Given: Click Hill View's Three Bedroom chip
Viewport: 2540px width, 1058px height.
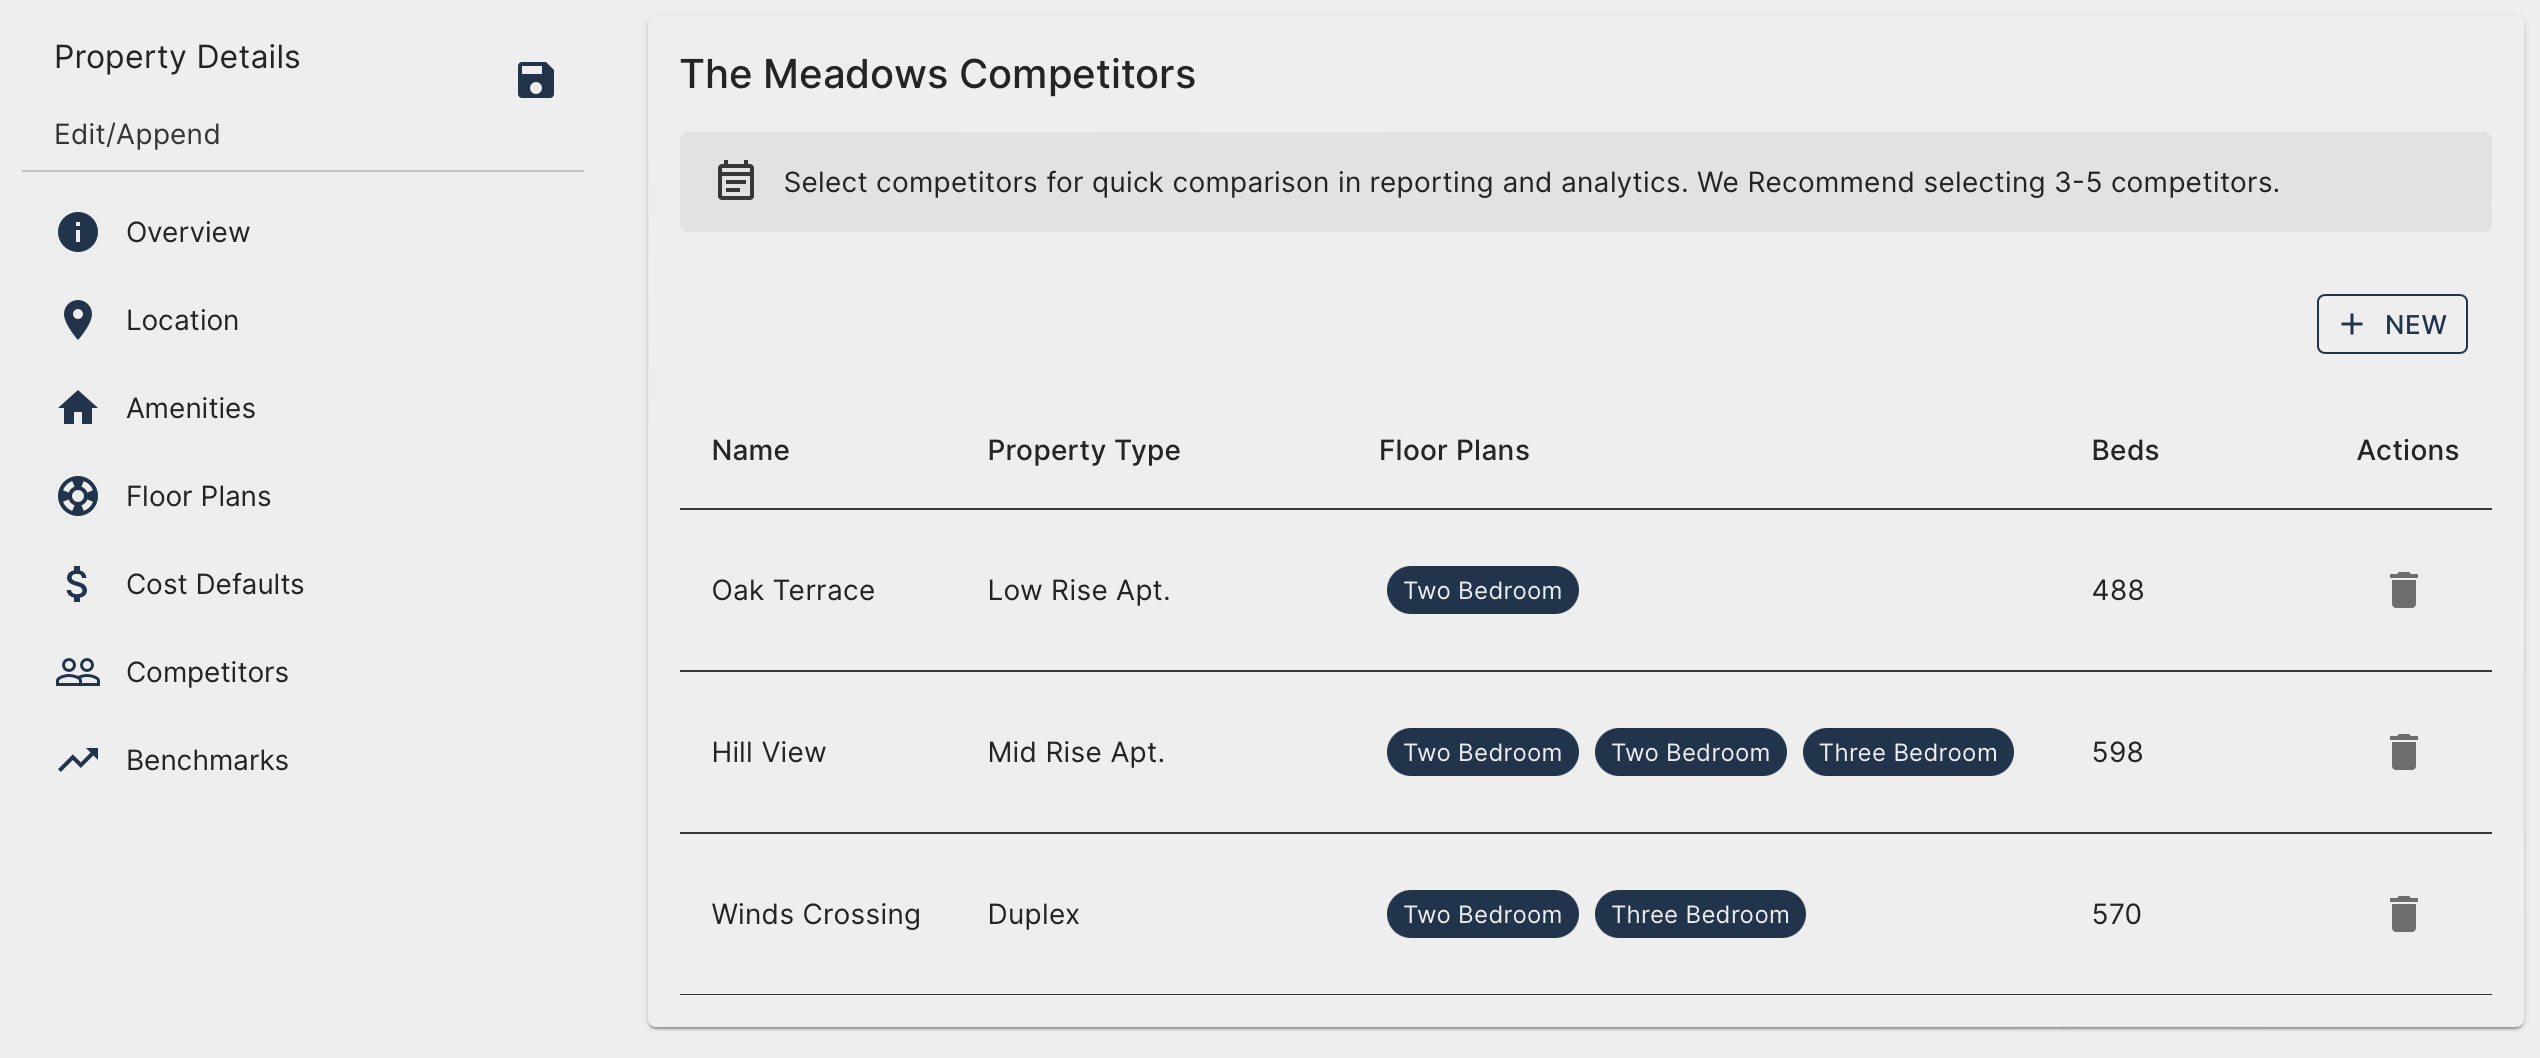Looking at the screenshot, I should tap(1907, 752).
